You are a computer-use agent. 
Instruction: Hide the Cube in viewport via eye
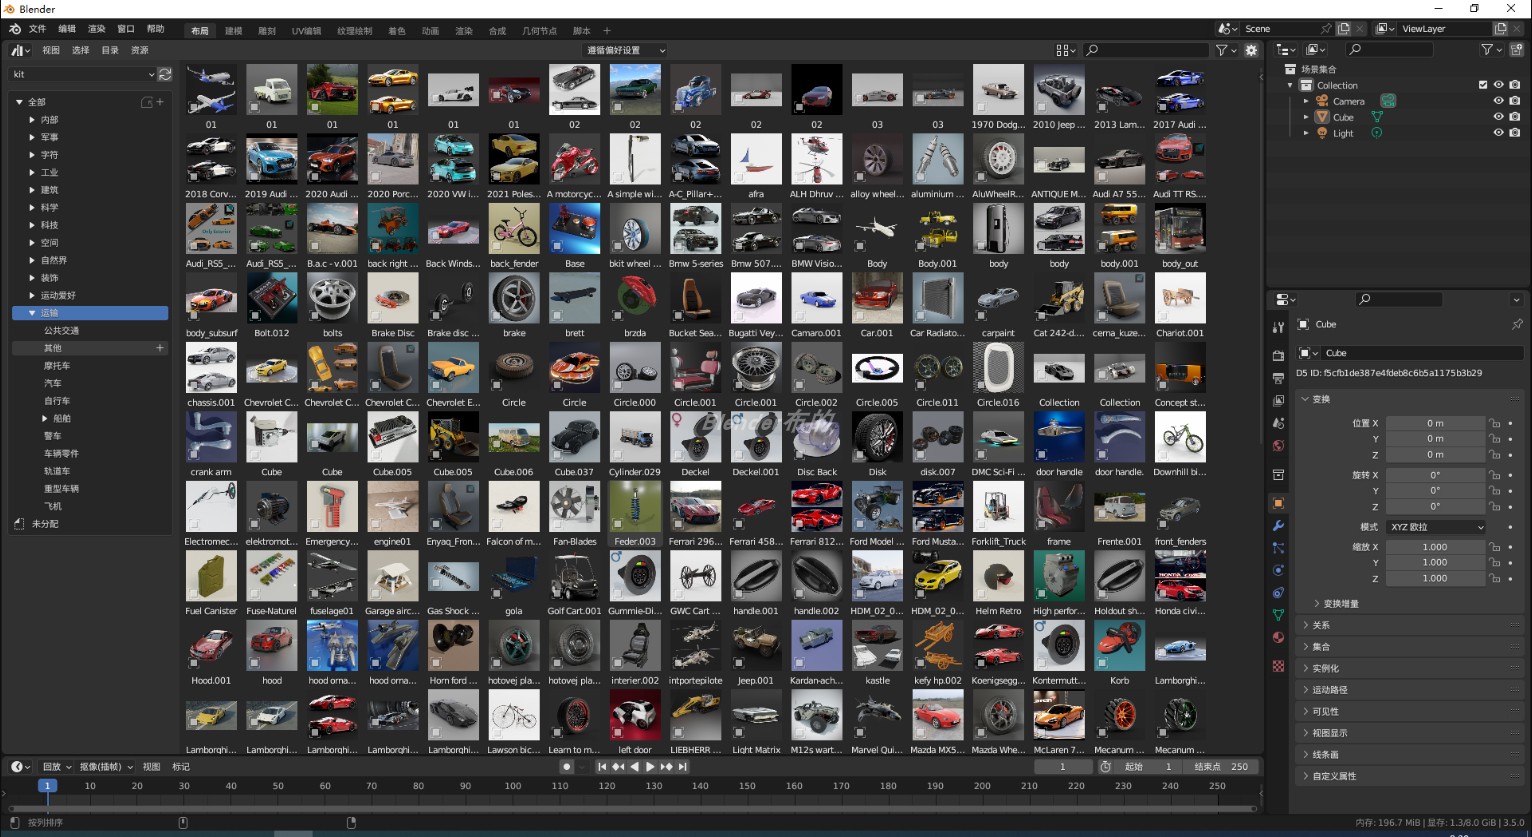(x=1498, y=117)
